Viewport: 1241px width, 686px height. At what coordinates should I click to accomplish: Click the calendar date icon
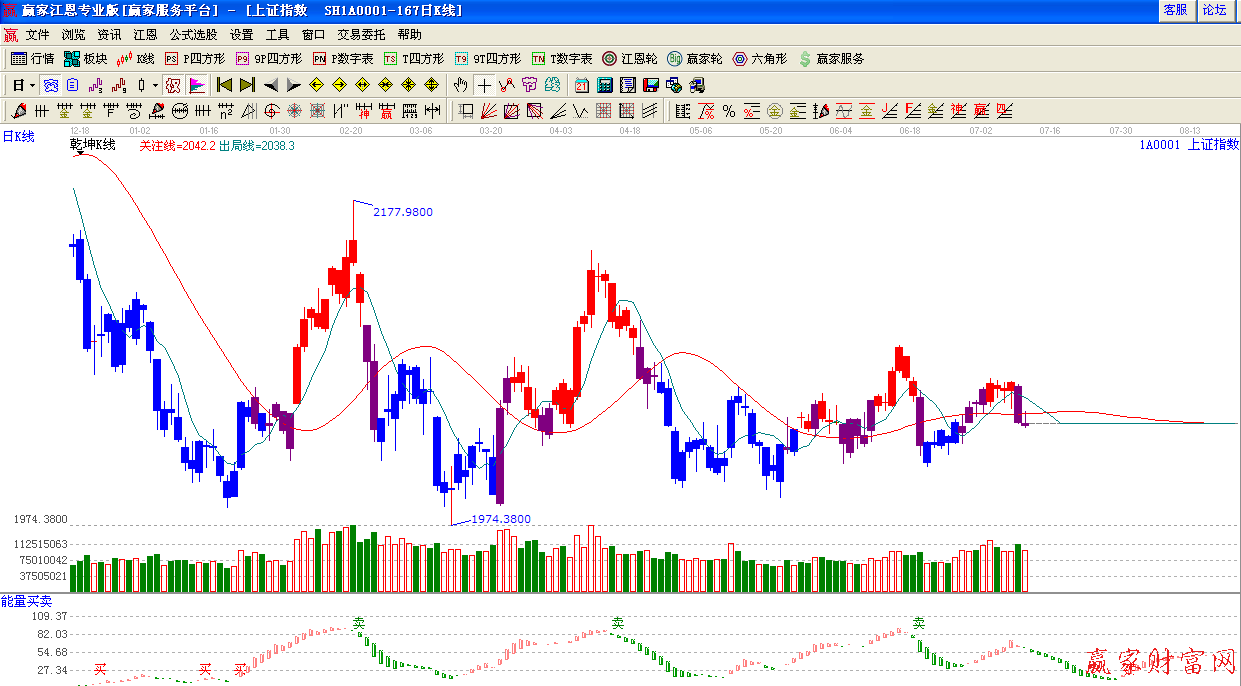[582, 85]
